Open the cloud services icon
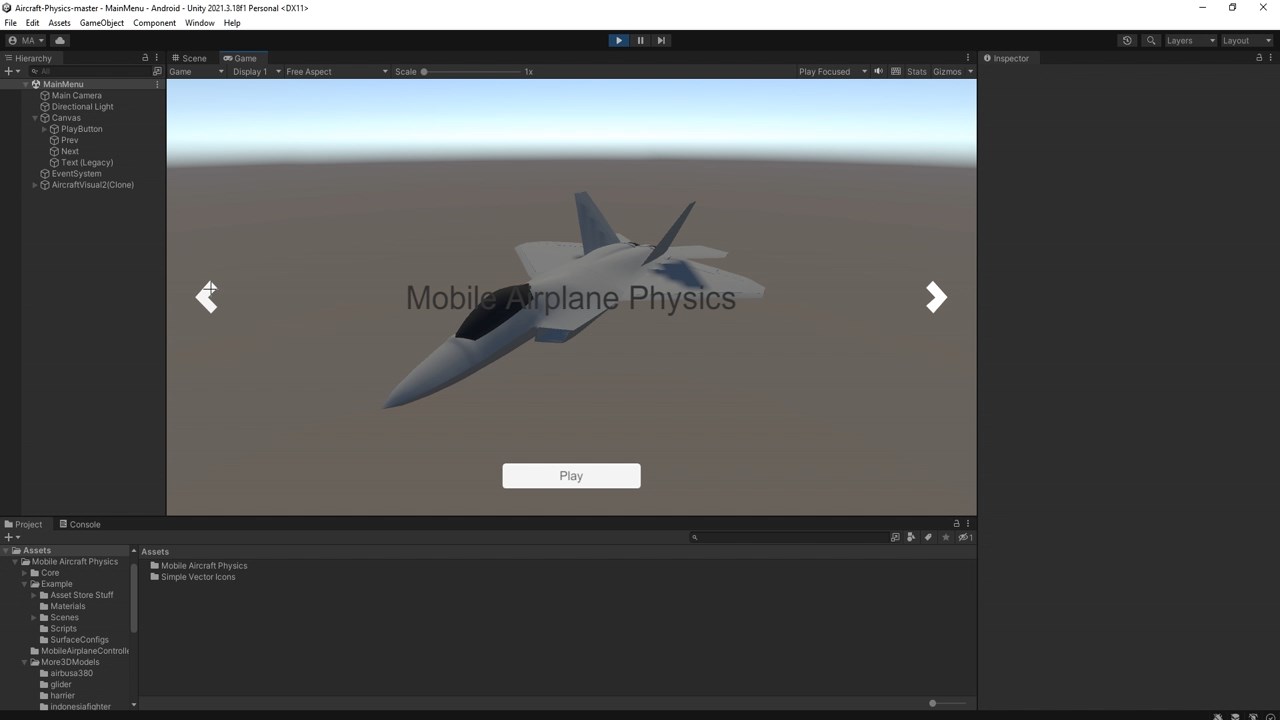The width and height of the screenshot is (1280, 720). pyautogui.click(x=60, y=41)
